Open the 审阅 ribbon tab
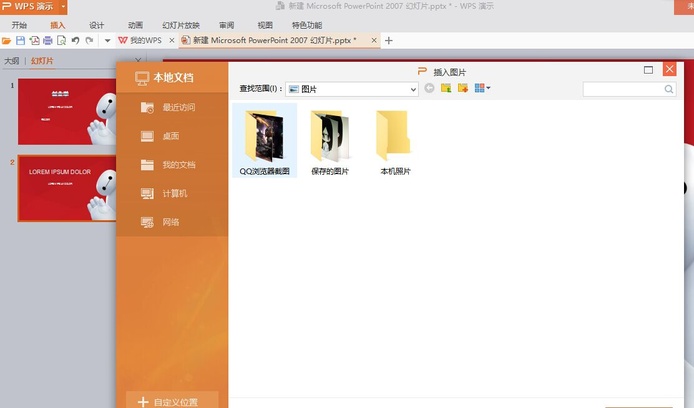Image resolution: width=694 pixels, height=408 pixels. coord(227,25)
